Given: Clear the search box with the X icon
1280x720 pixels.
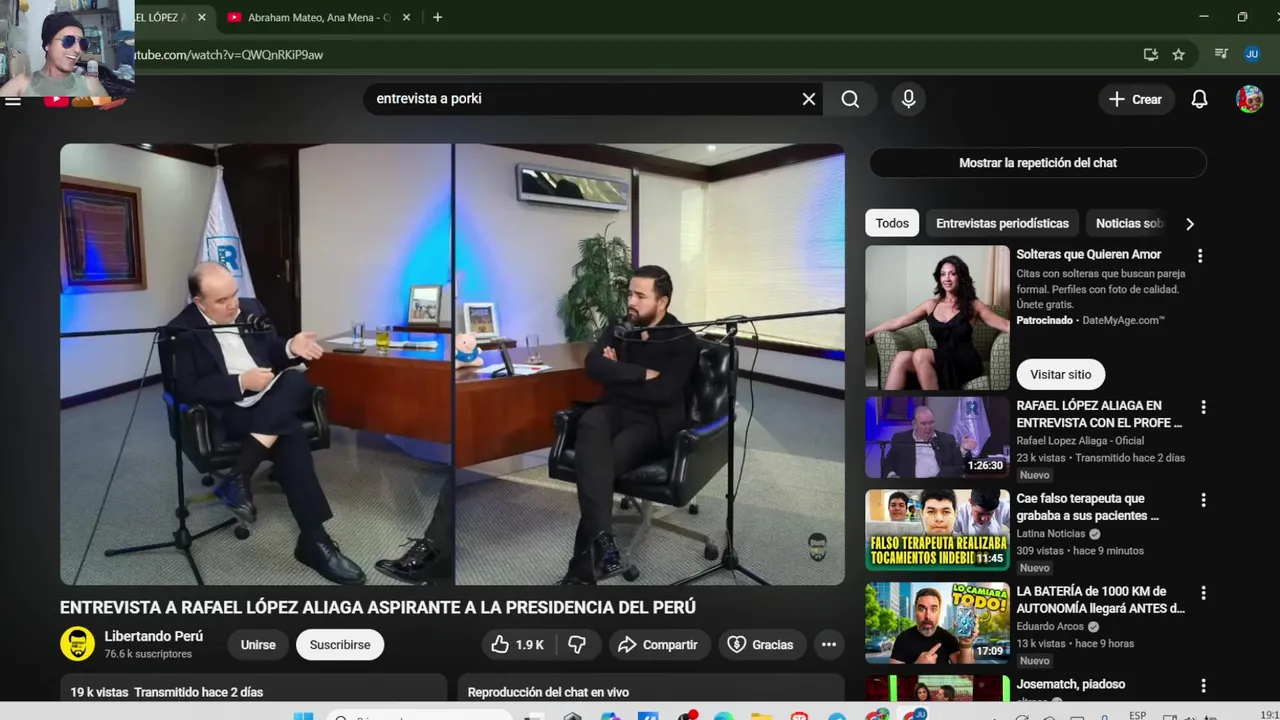Looking at the screenshot, I should click(x=809, y=99).
